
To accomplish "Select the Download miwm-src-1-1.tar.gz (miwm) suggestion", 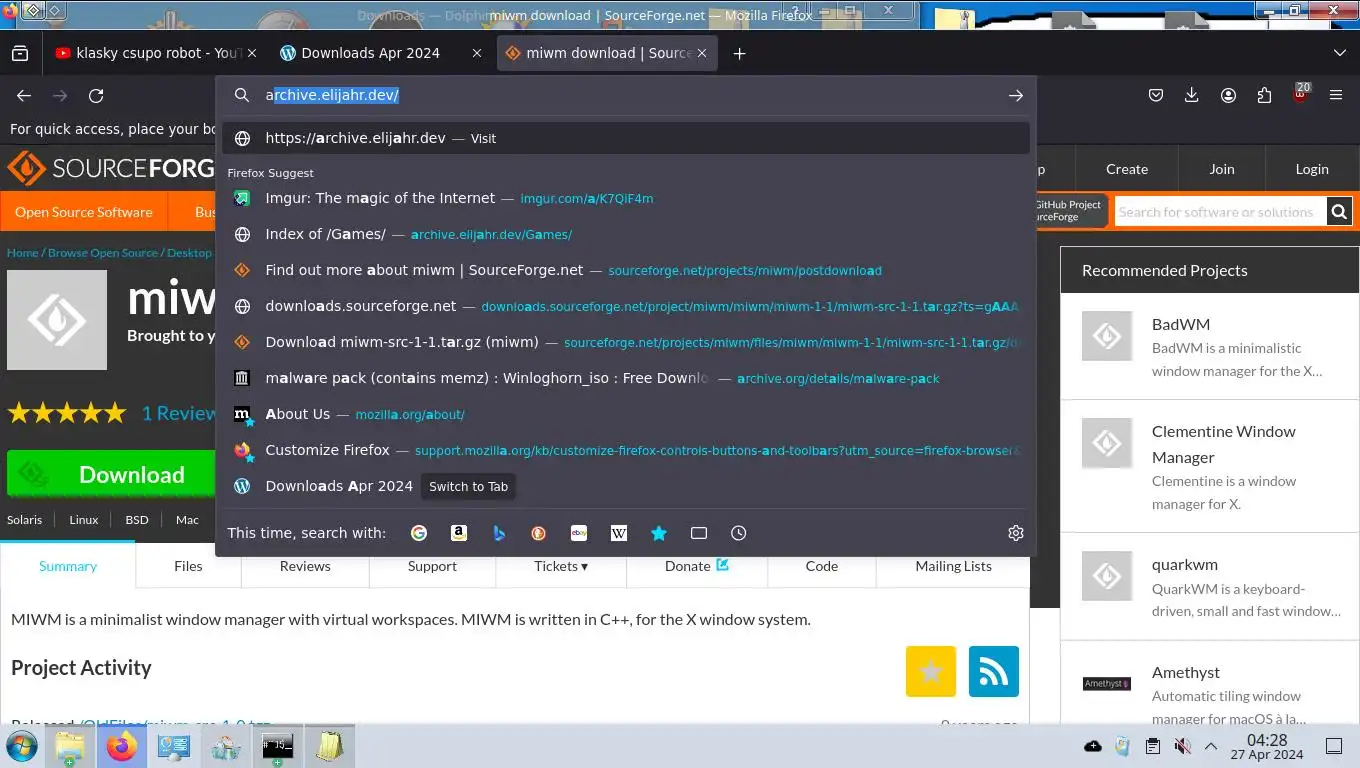I will 626,342.
